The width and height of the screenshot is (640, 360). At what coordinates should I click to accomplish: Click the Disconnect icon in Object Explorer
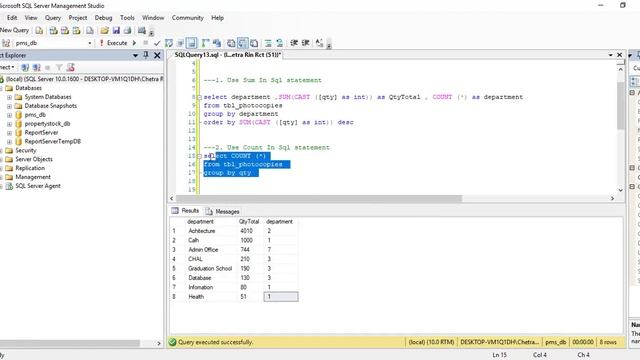pos(36,67)
